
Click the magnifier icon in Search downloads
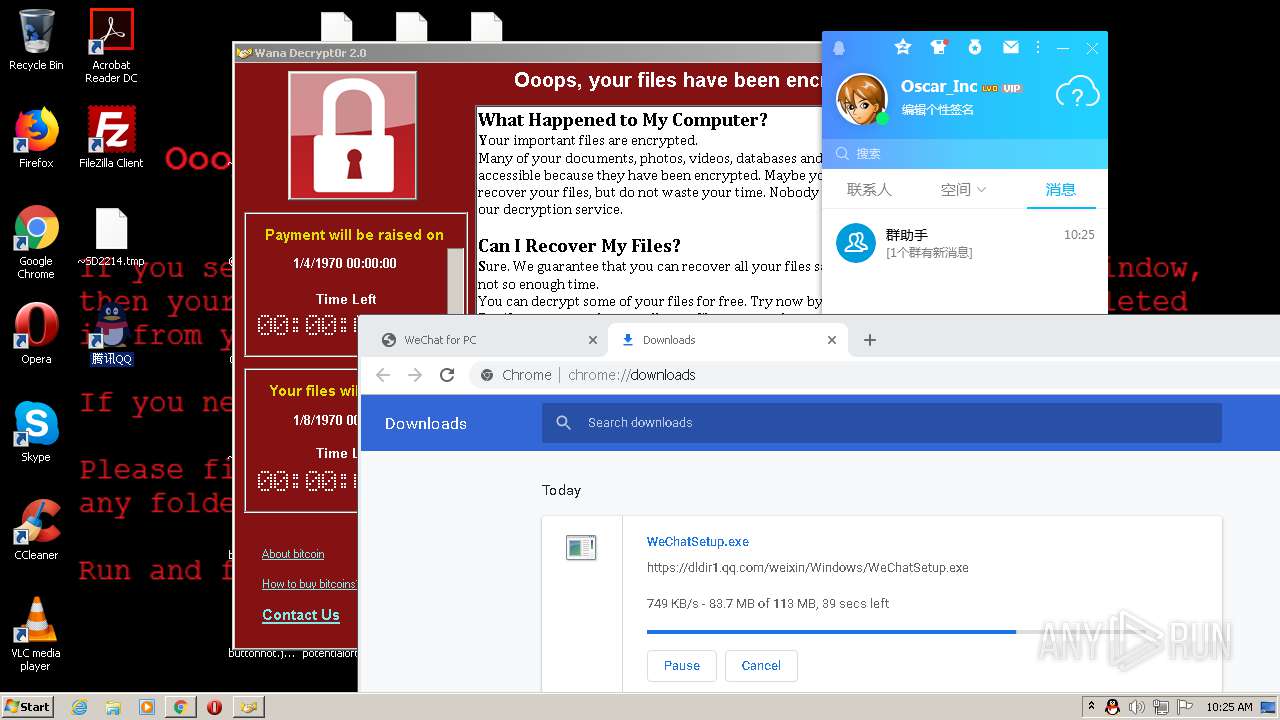tap(564, 423)
